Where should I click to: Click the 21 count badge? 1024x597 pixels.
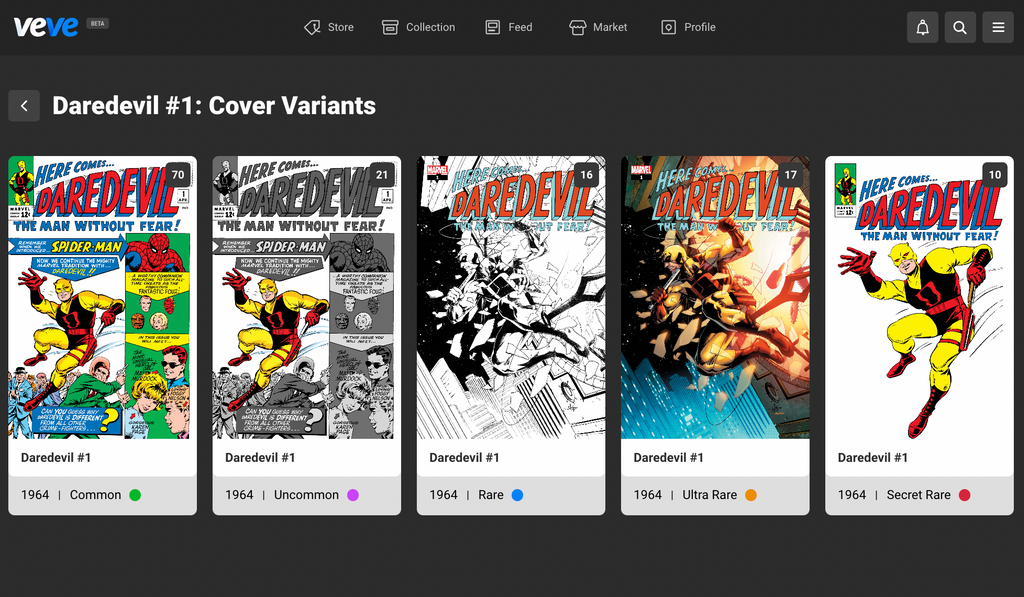click(382, 175)
